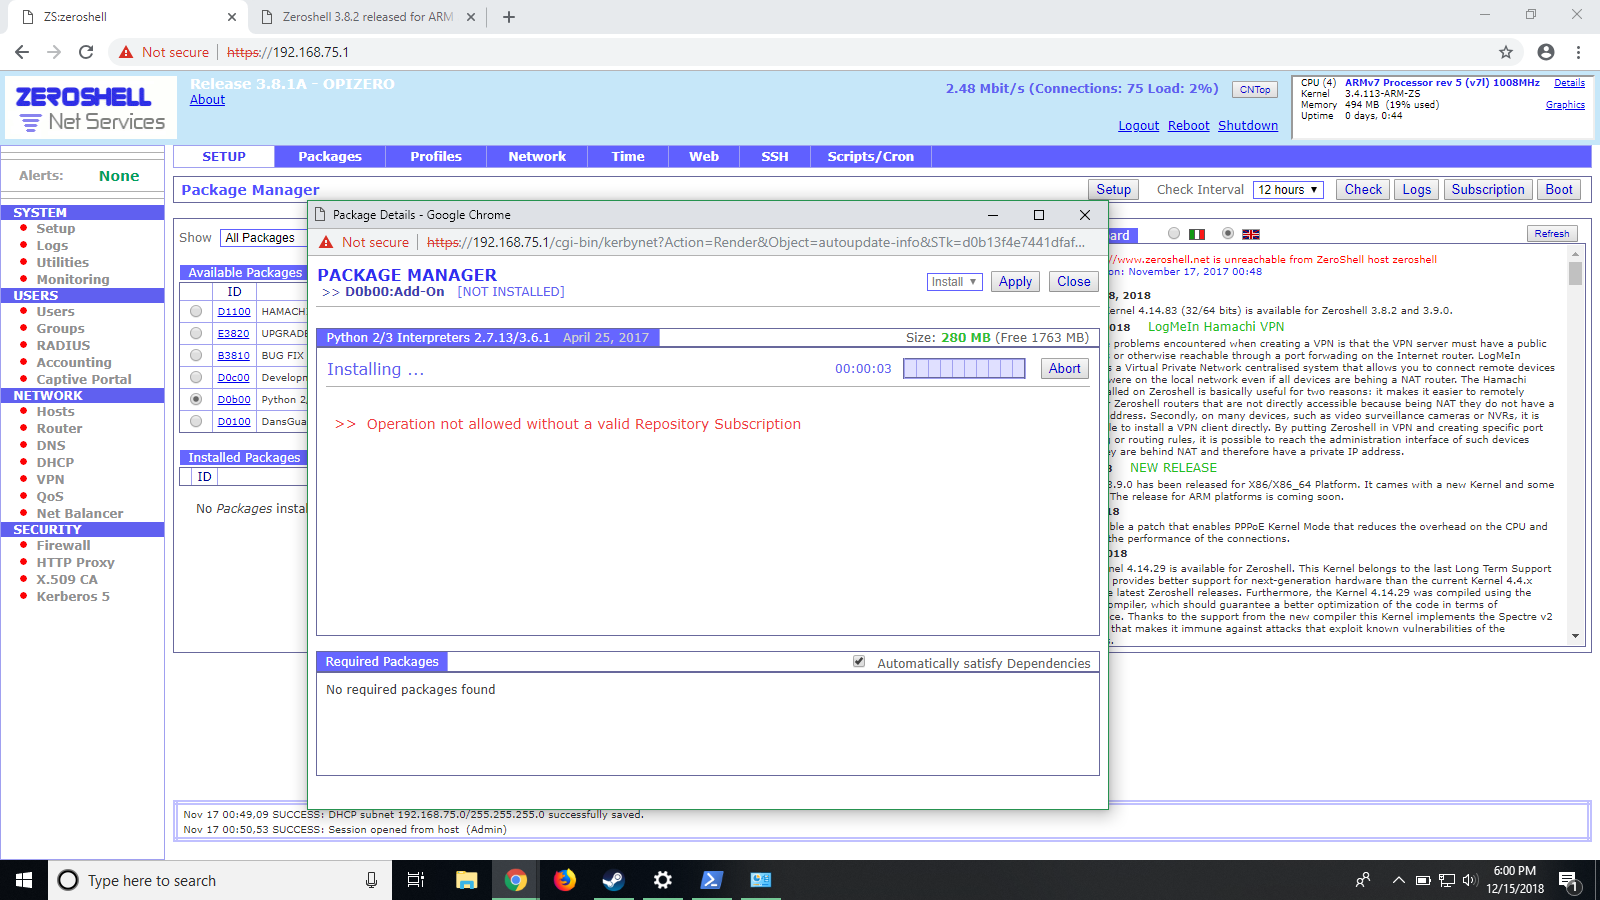1600x900 pixels.
Task: Open Firewall in Security sidebar
Action: tap(63, 546)
